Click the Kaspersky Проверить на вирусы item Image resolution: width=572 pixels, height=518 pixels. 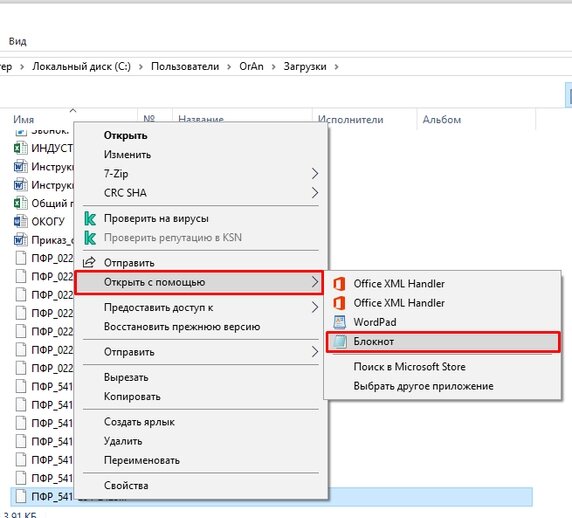coord(156,219)
